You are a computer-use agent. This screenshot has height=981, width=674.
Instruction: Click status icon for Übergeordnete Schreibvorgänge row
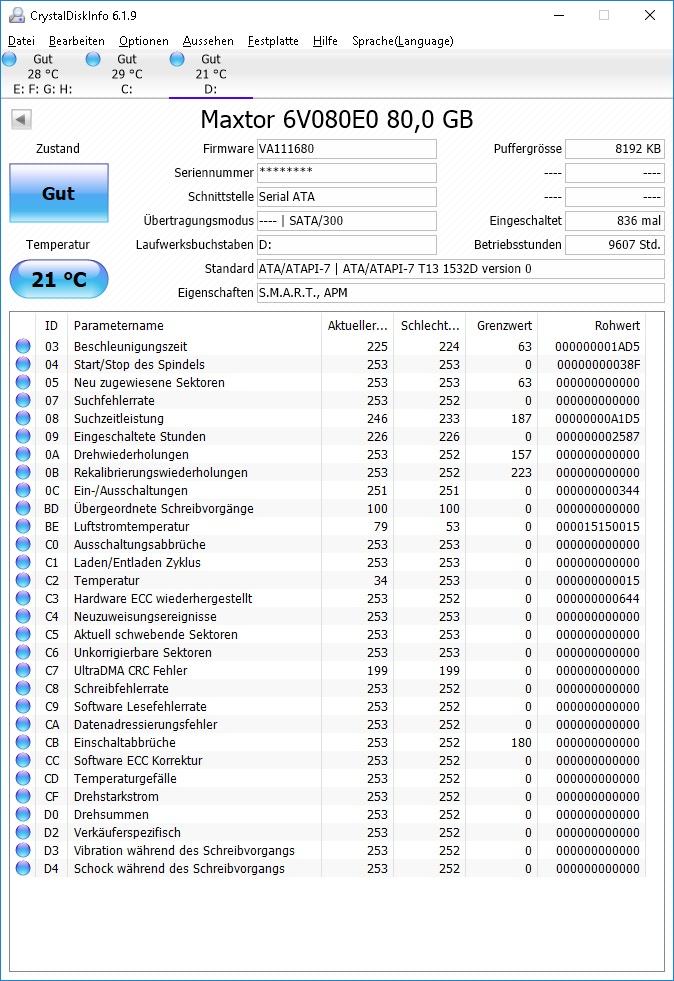23,508
